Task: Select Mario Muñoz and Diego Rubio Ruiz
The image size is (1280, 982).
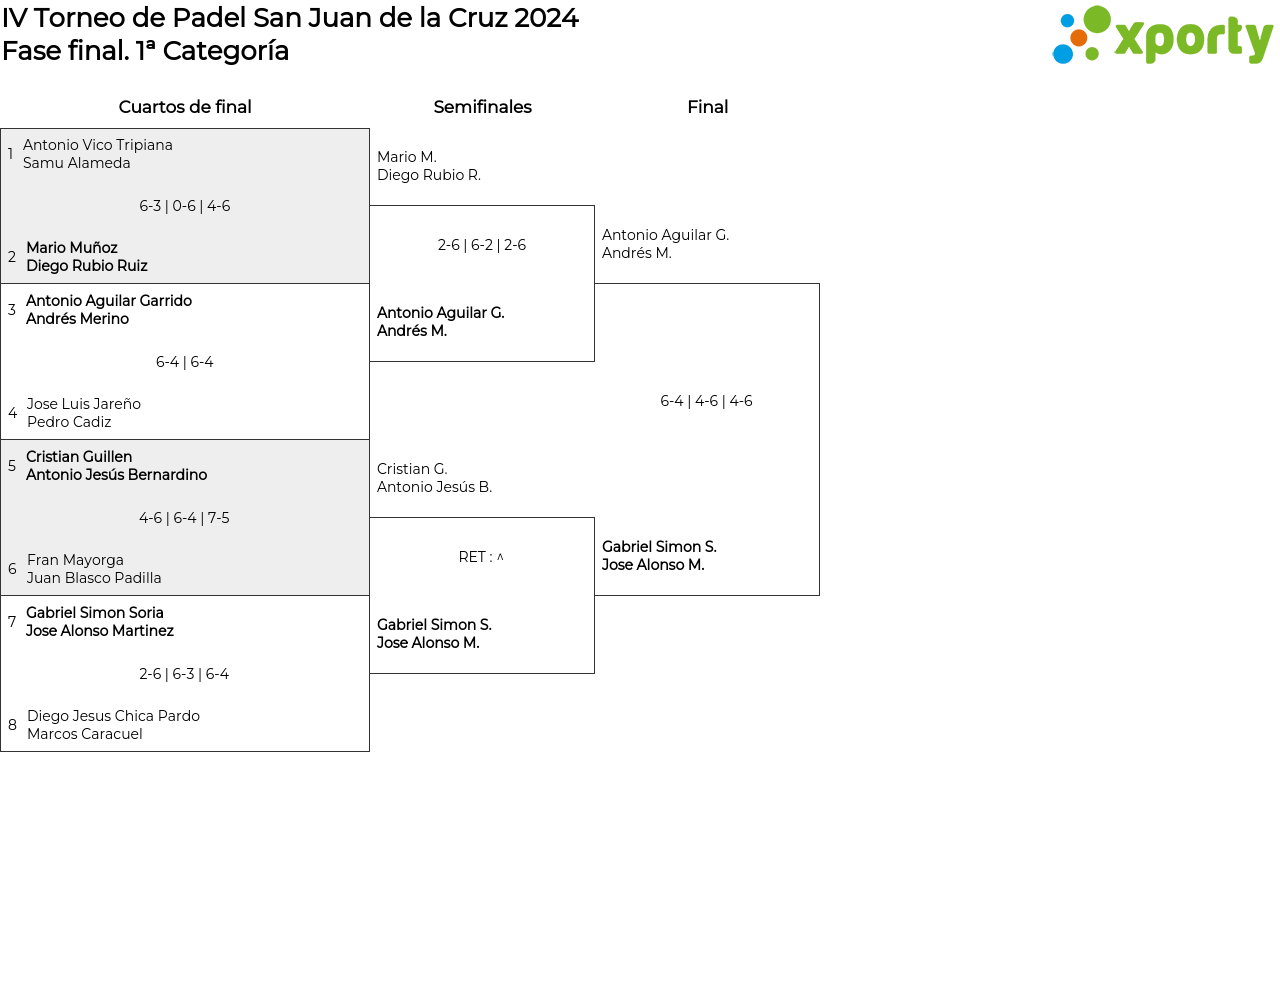Action: (x=87, y=257)
